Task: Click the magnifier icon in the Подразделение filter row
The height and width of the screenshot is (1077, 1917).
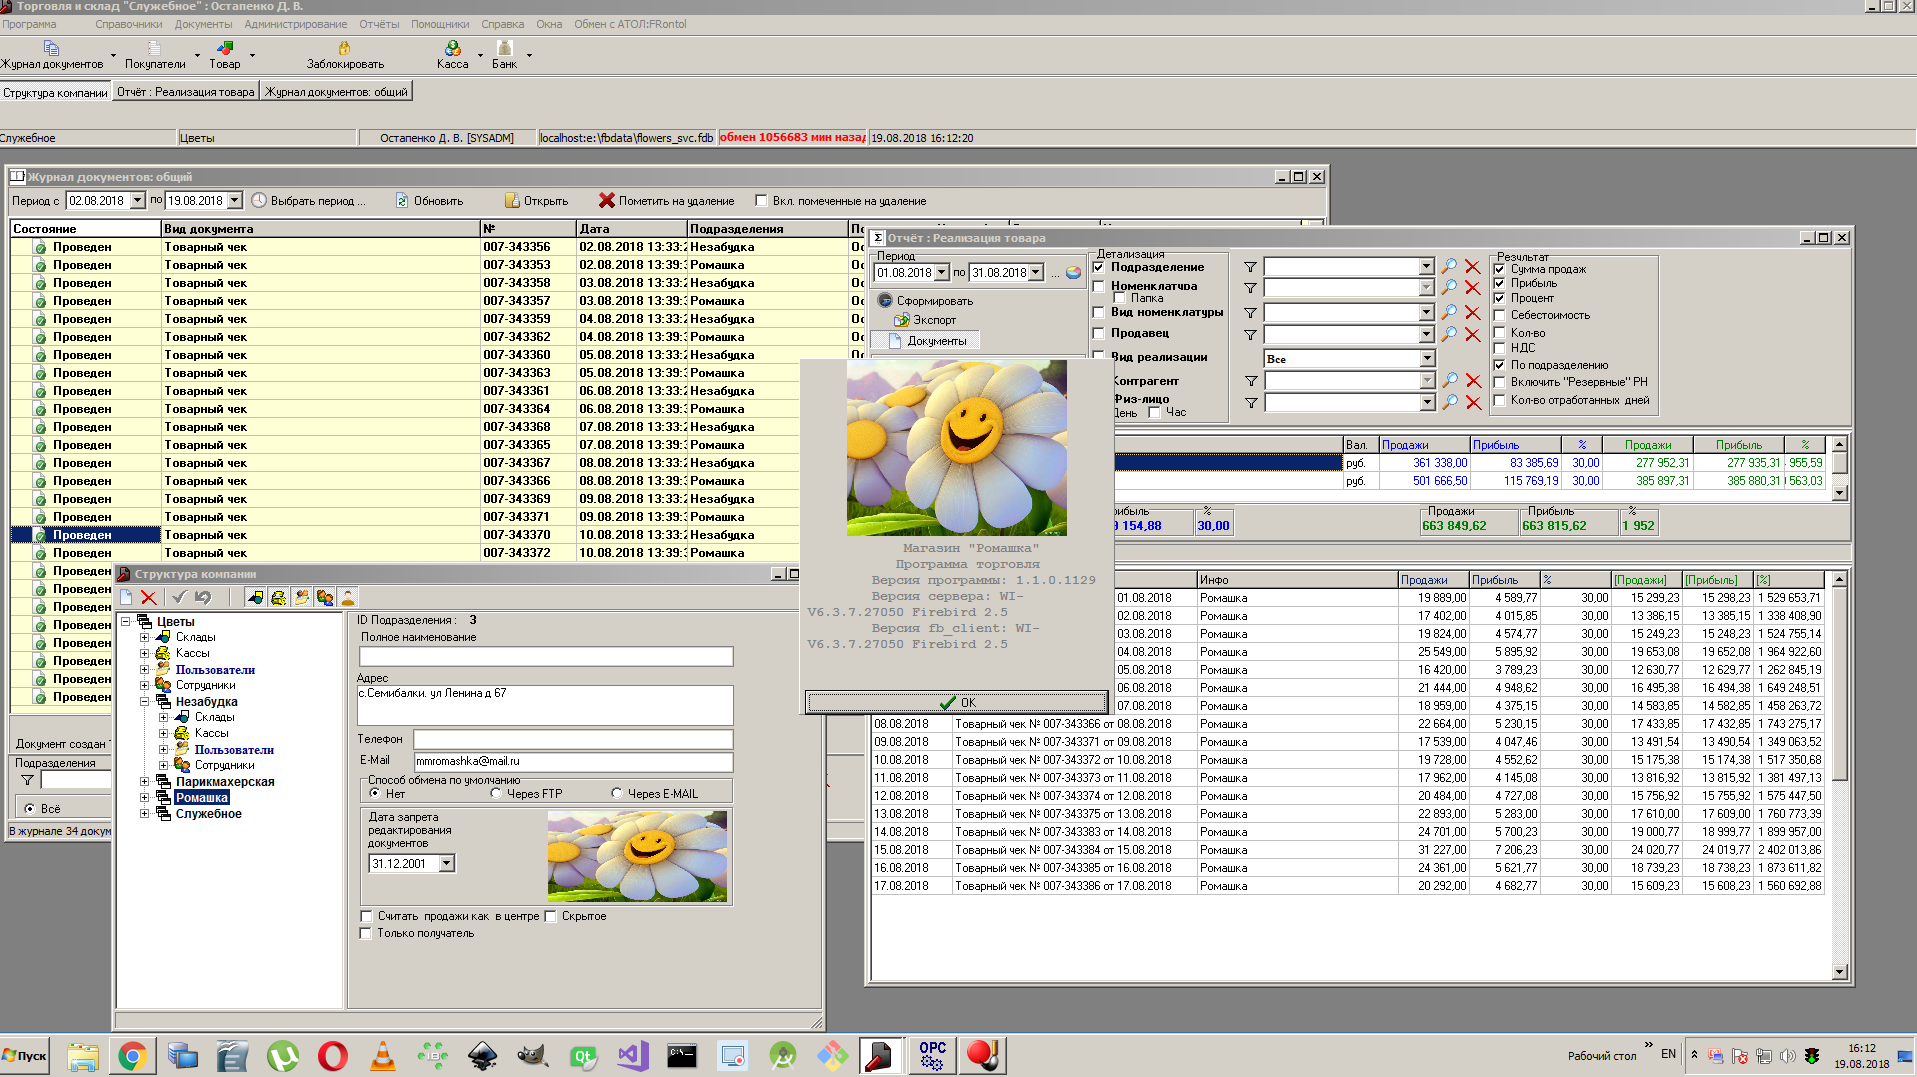Action: [1449, 266]
